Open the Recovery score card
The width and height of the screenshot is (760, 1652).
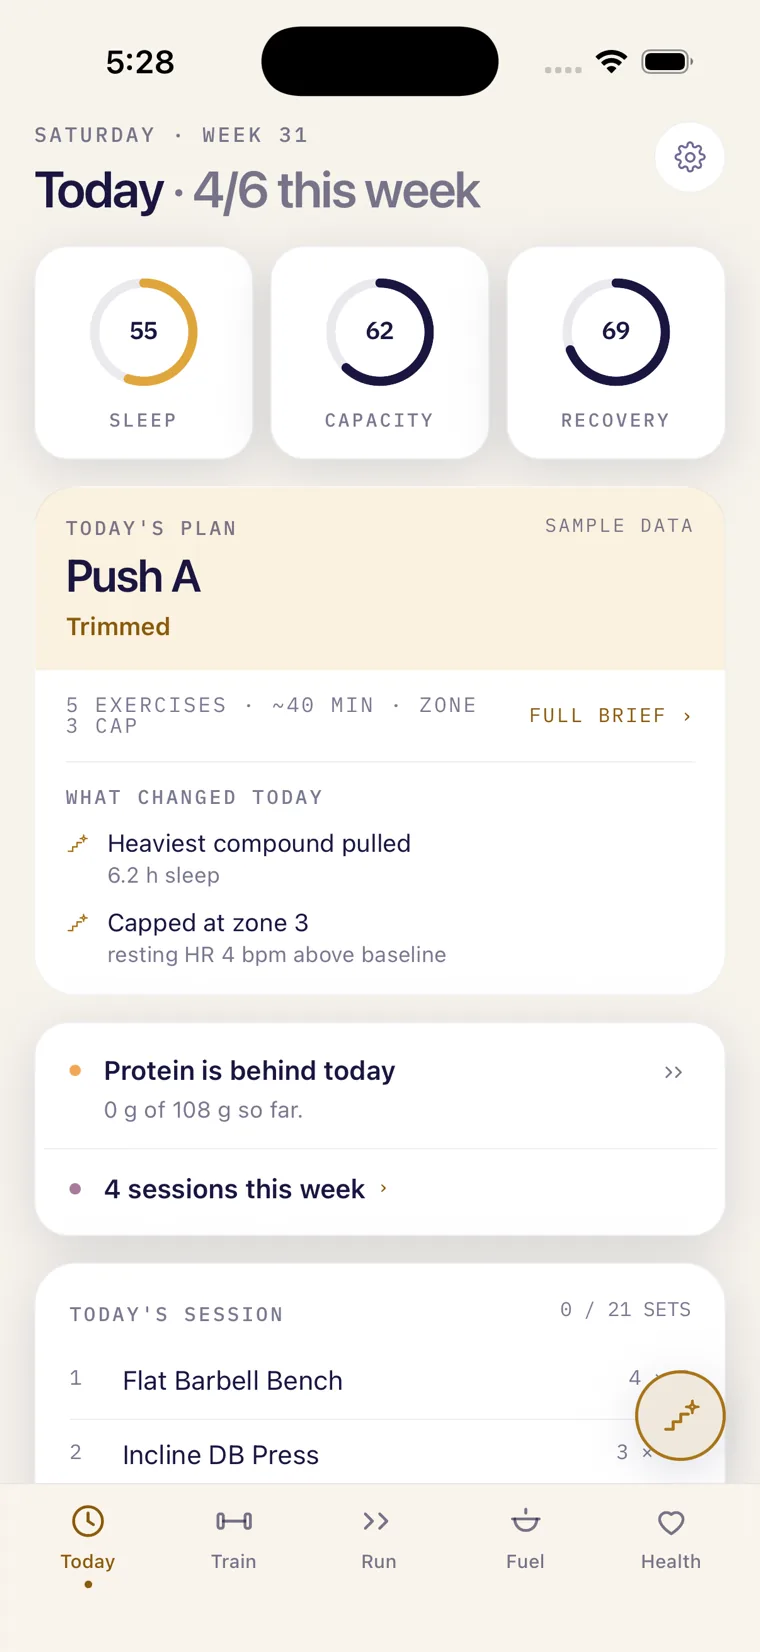pos(616,353)
